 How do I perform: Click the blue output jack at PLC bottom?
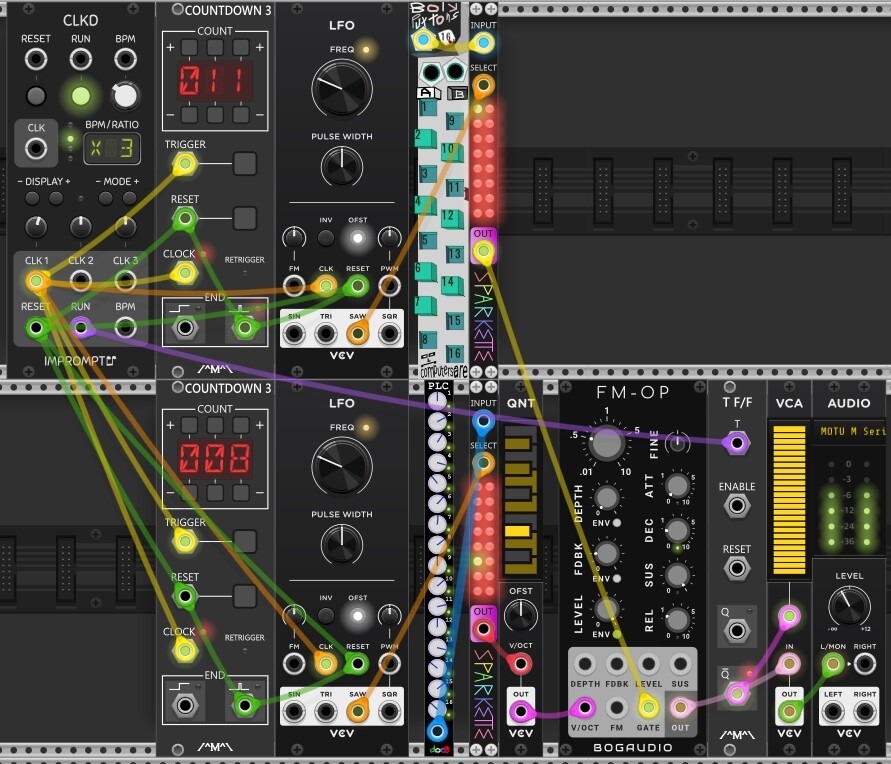click(437, 730)
